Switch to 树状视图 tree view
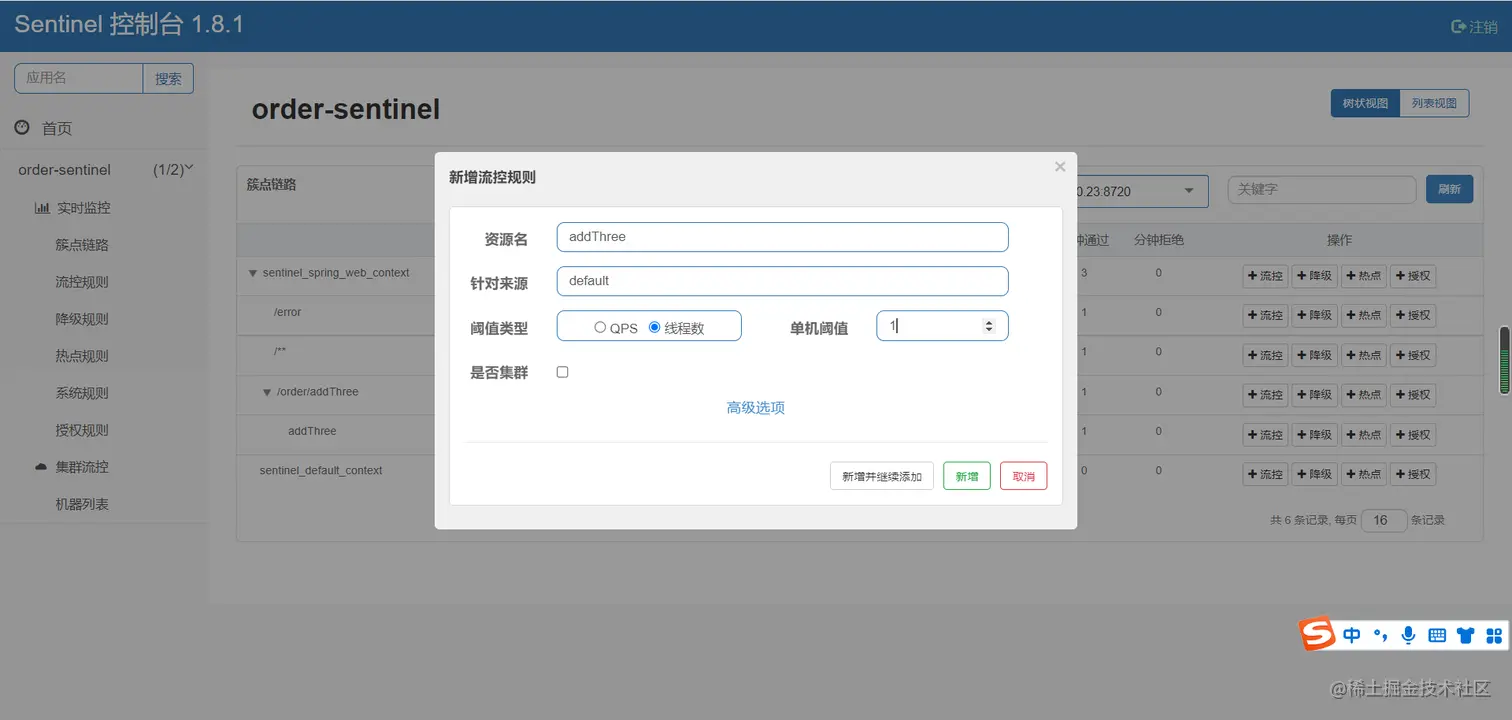Viewport: 1512px width, 720px height. click(x=1365, y=103)
